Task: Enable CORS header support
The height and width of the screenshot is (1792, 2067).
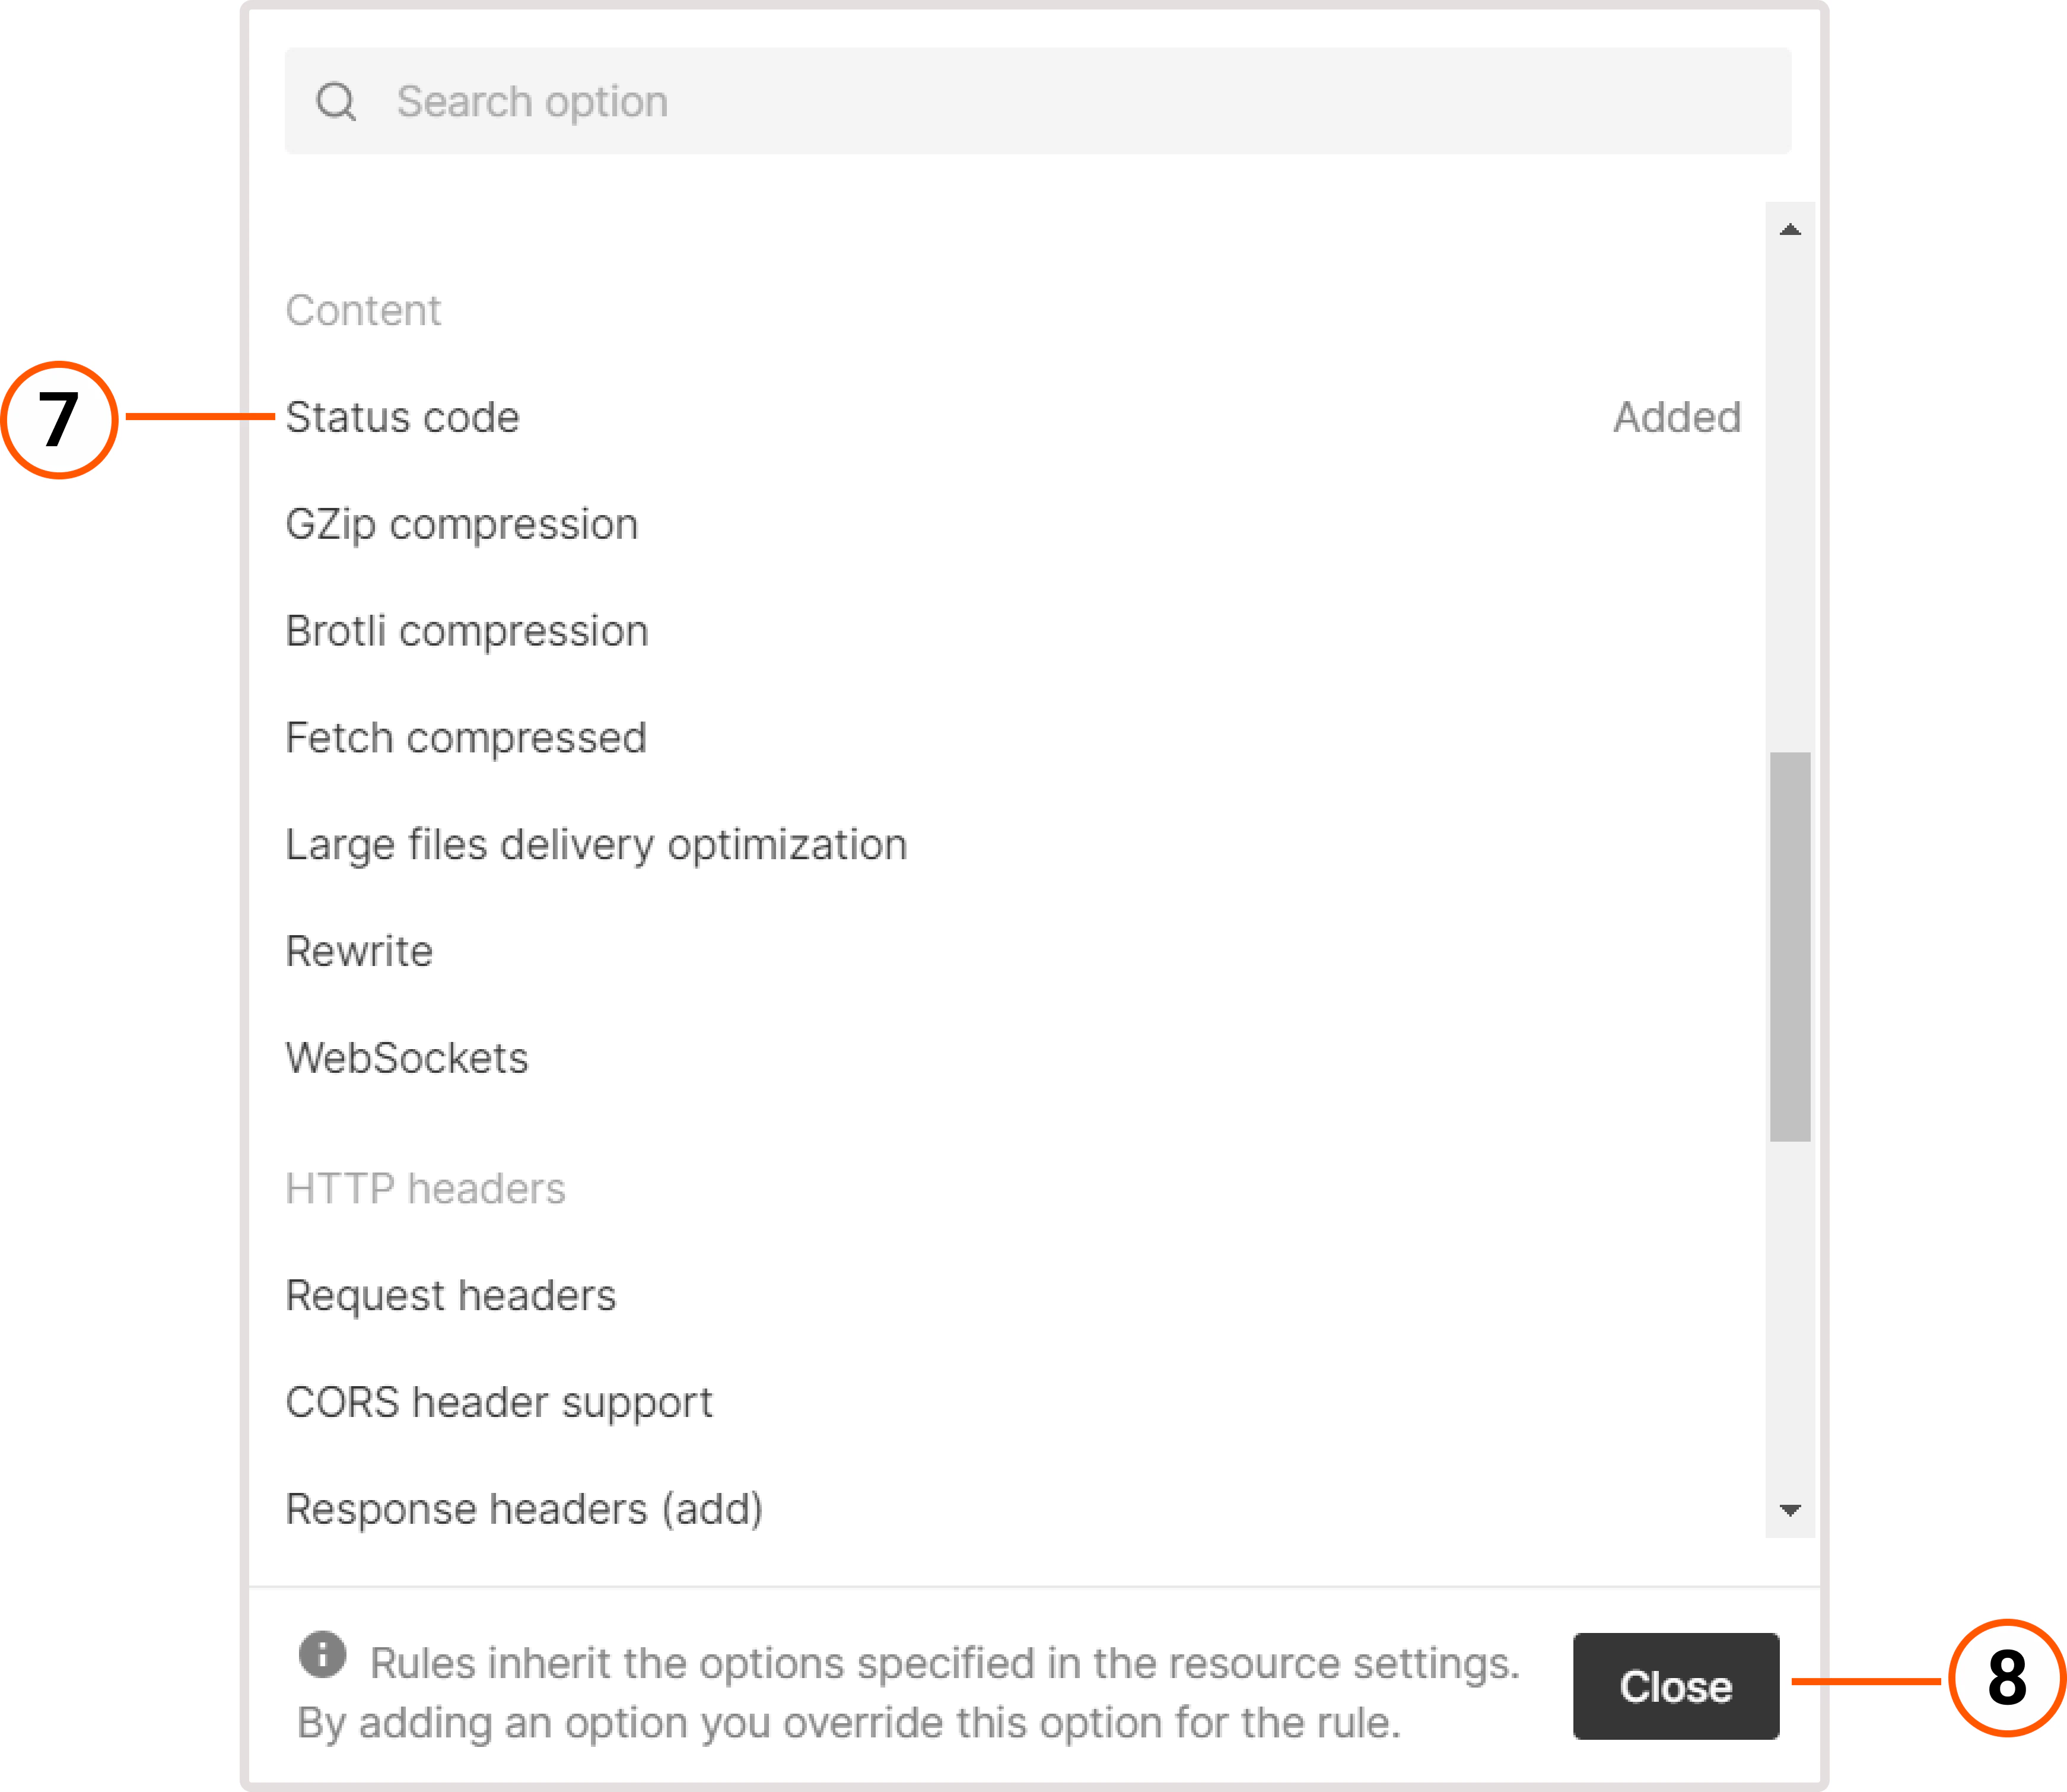Action: pyautogui.click(x=498, y=1401)
